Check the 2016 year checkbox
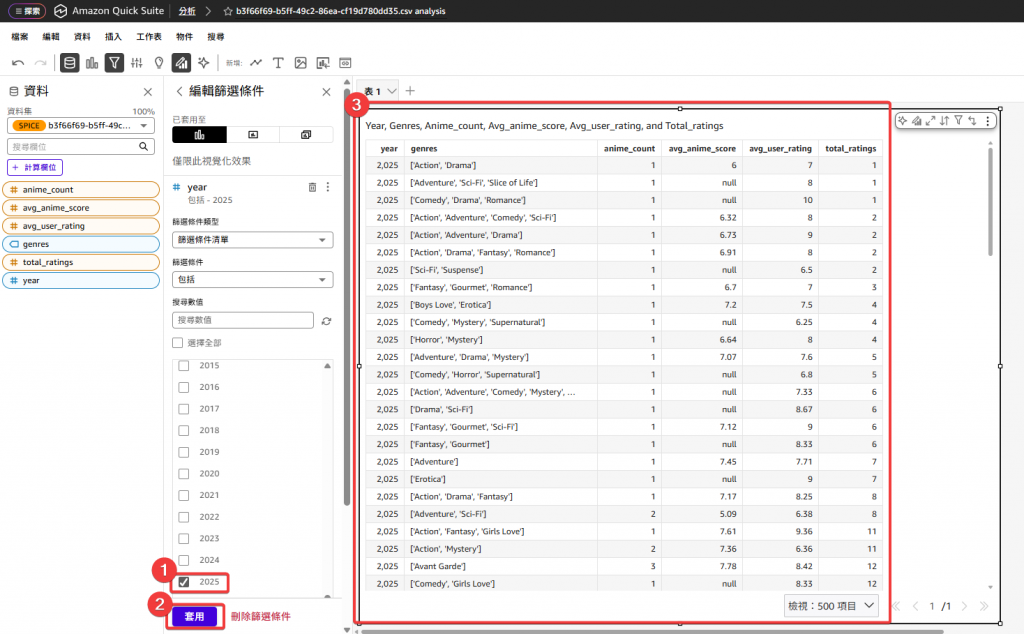This screenshot has width=1024, height=634. pos(184,387)
